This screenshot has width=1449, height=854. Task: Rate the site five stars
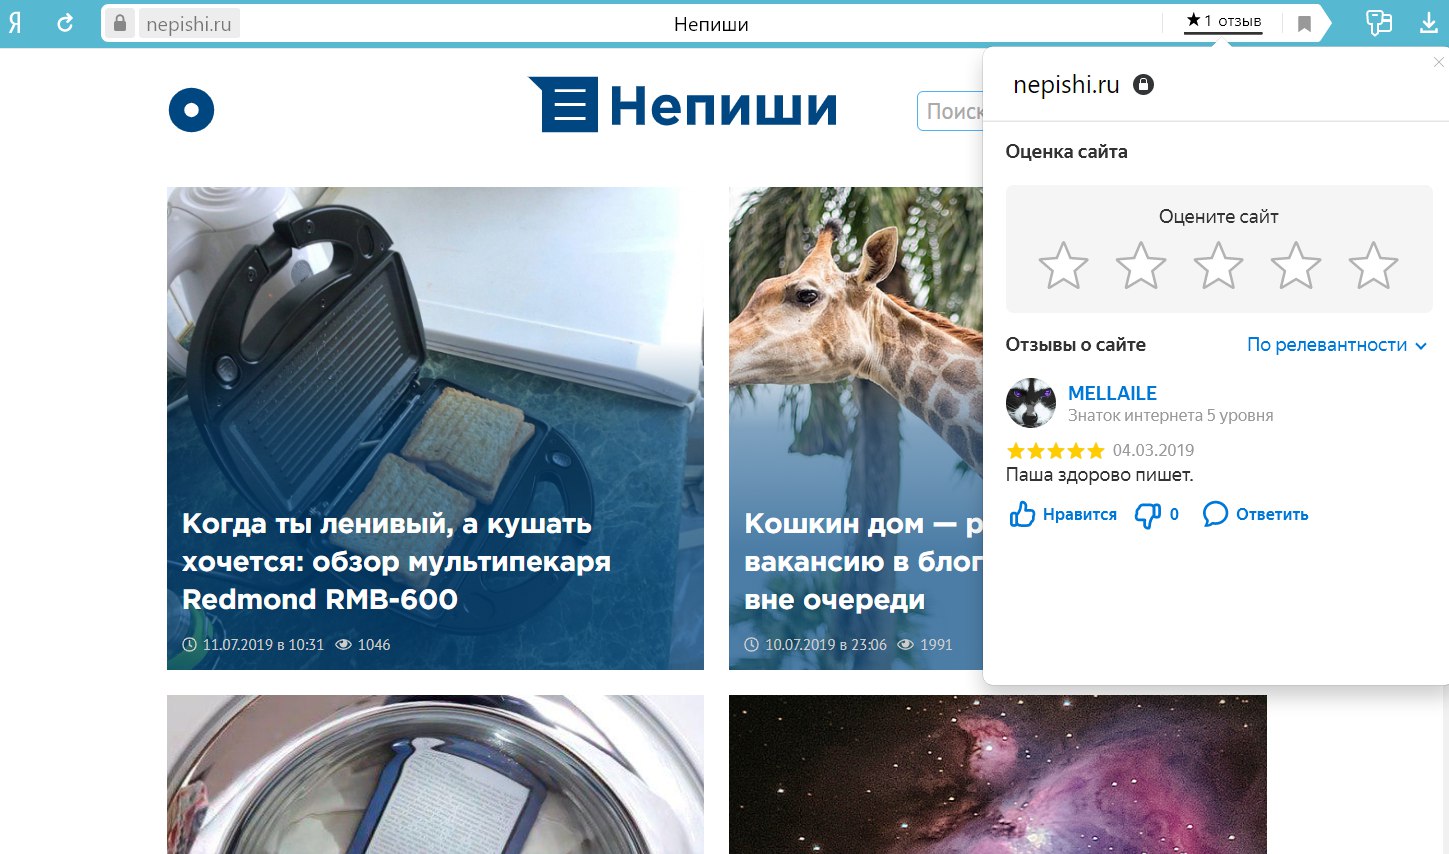tap(1373, 266)
